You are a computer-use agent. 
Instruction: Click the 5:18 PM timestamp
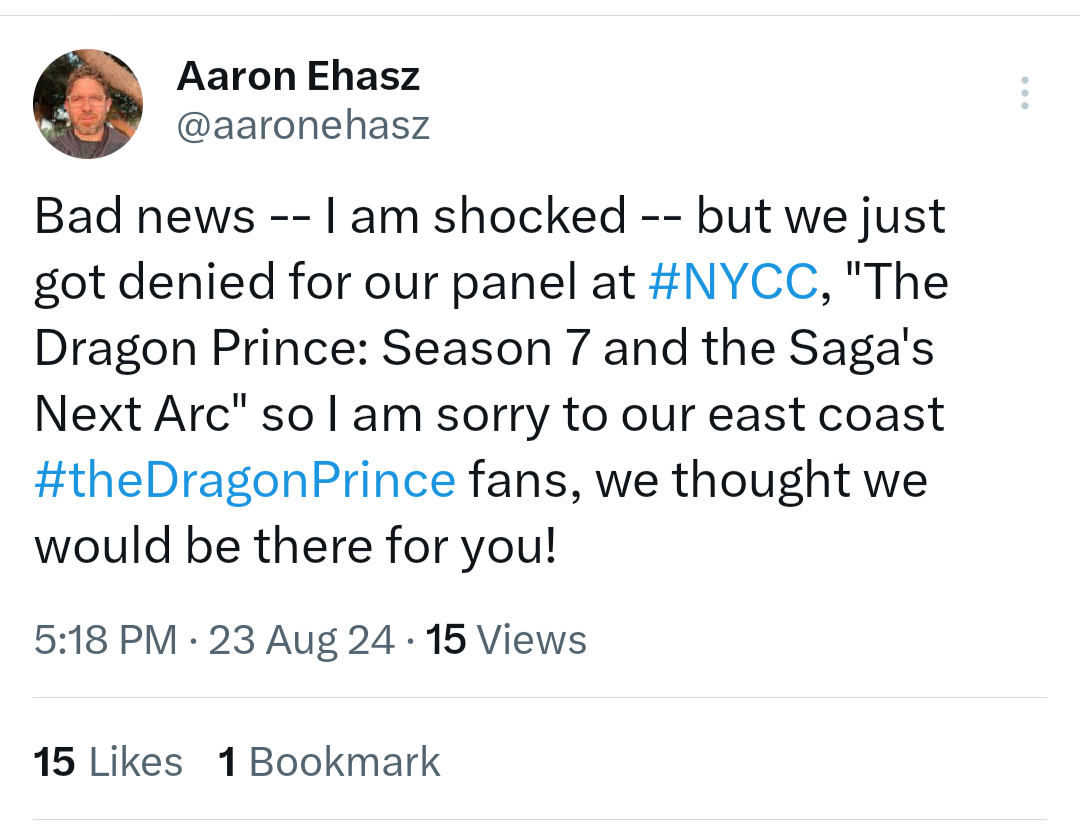point(105,639)
